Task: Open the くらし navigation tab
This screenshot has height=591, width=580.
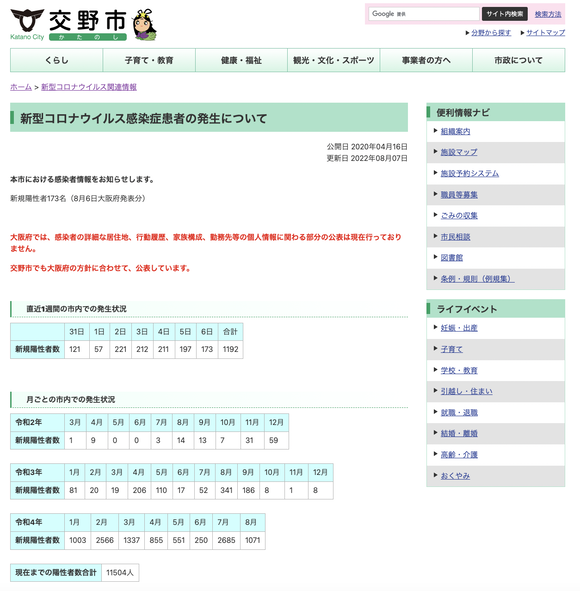Action: coord(57,60)
